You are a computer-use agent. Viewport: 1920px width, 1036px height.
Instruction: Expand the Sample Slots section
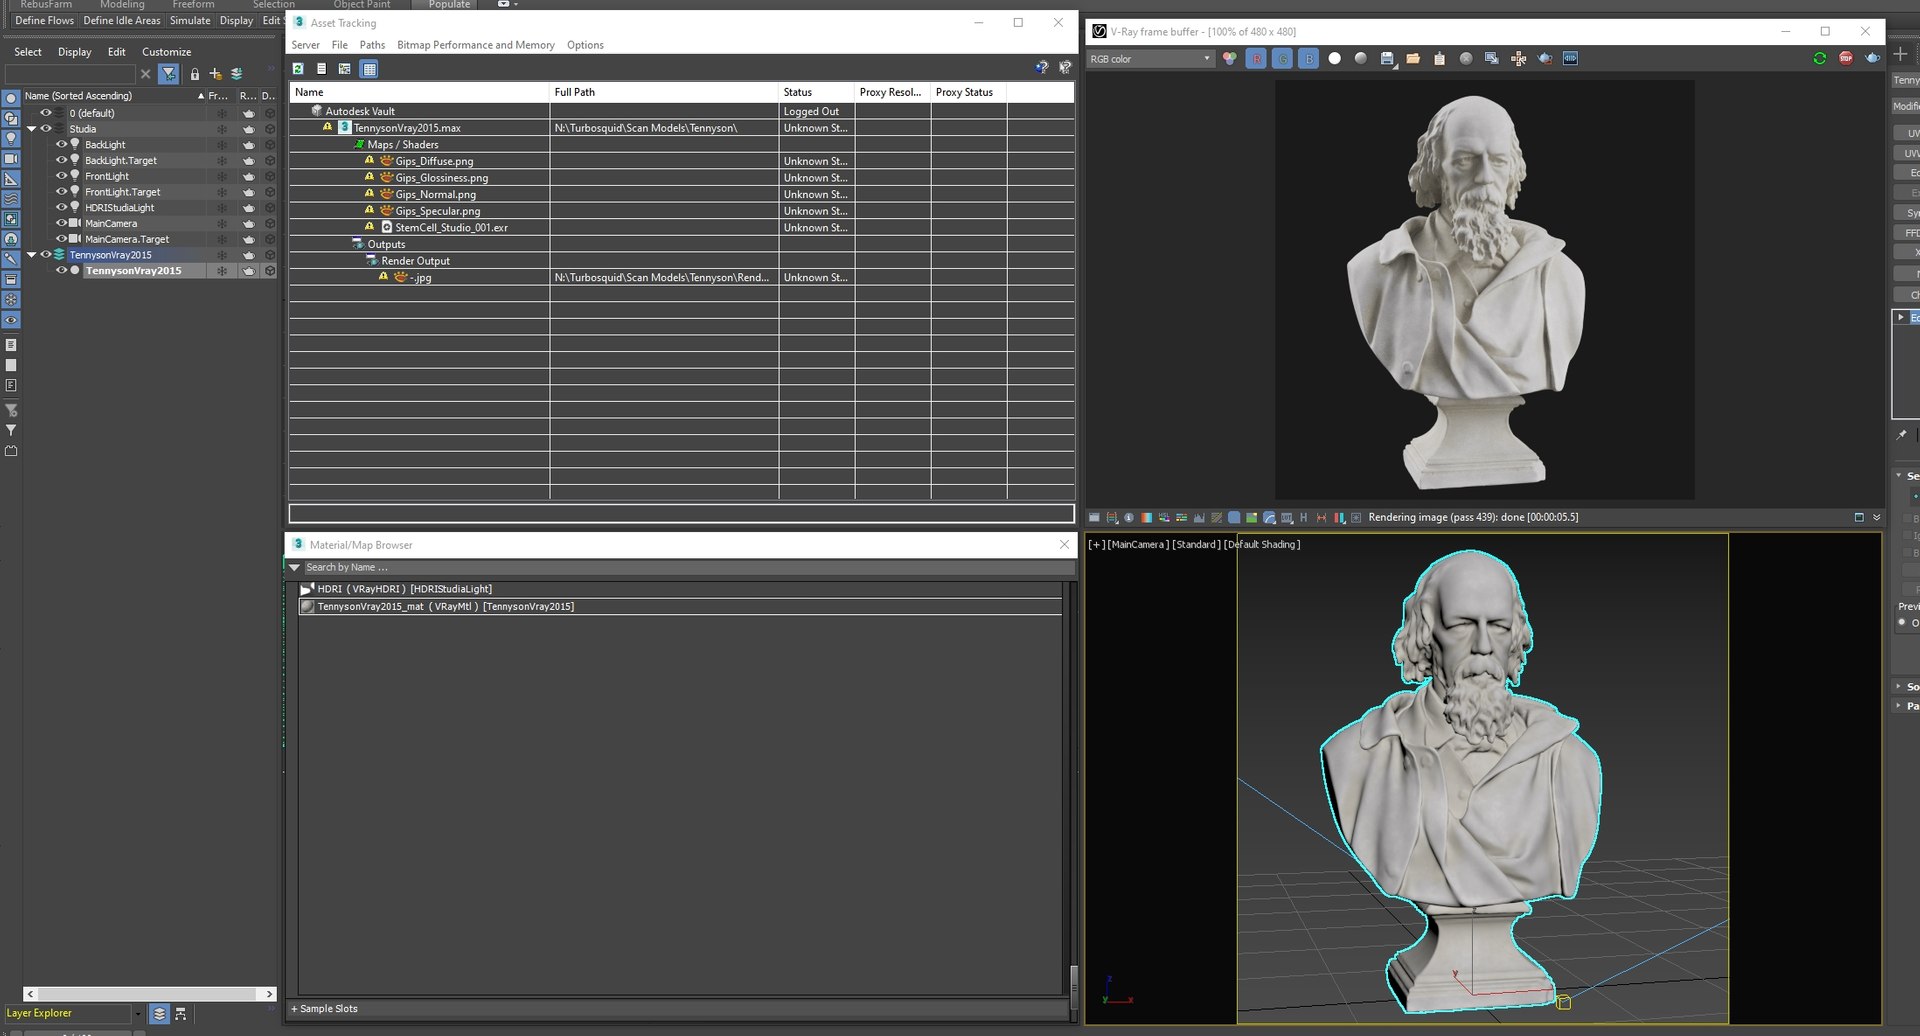(x=324, y=1009)
